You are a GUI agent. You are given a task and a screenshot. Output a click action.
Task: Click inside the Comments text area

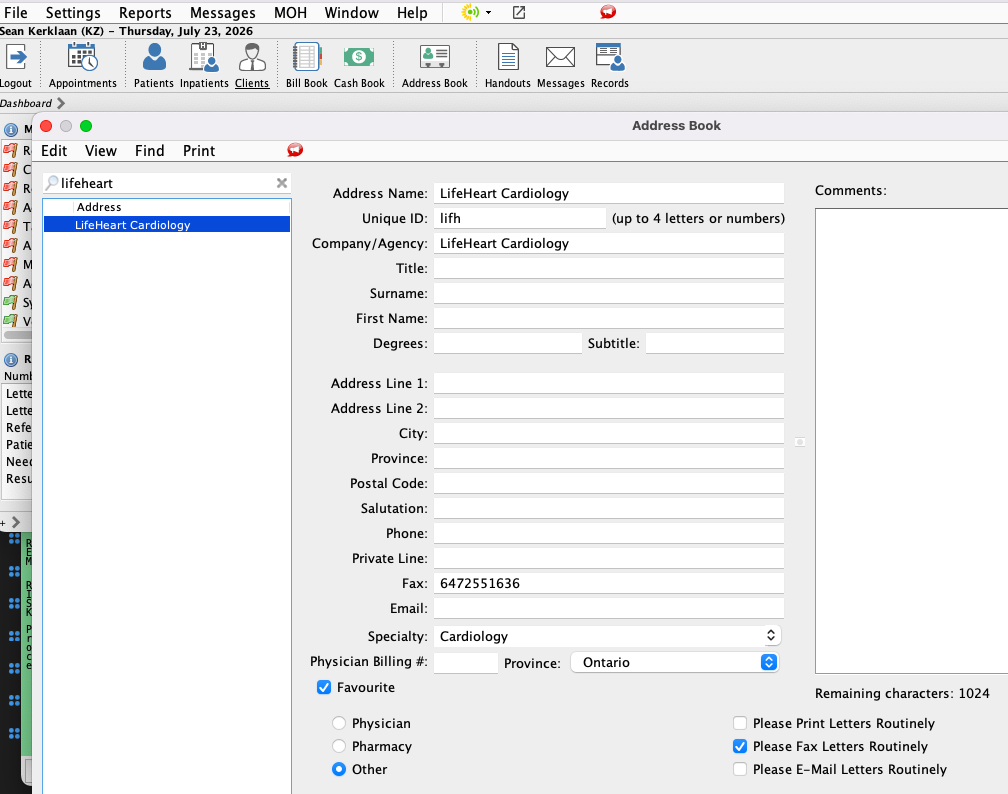(912, 440)
